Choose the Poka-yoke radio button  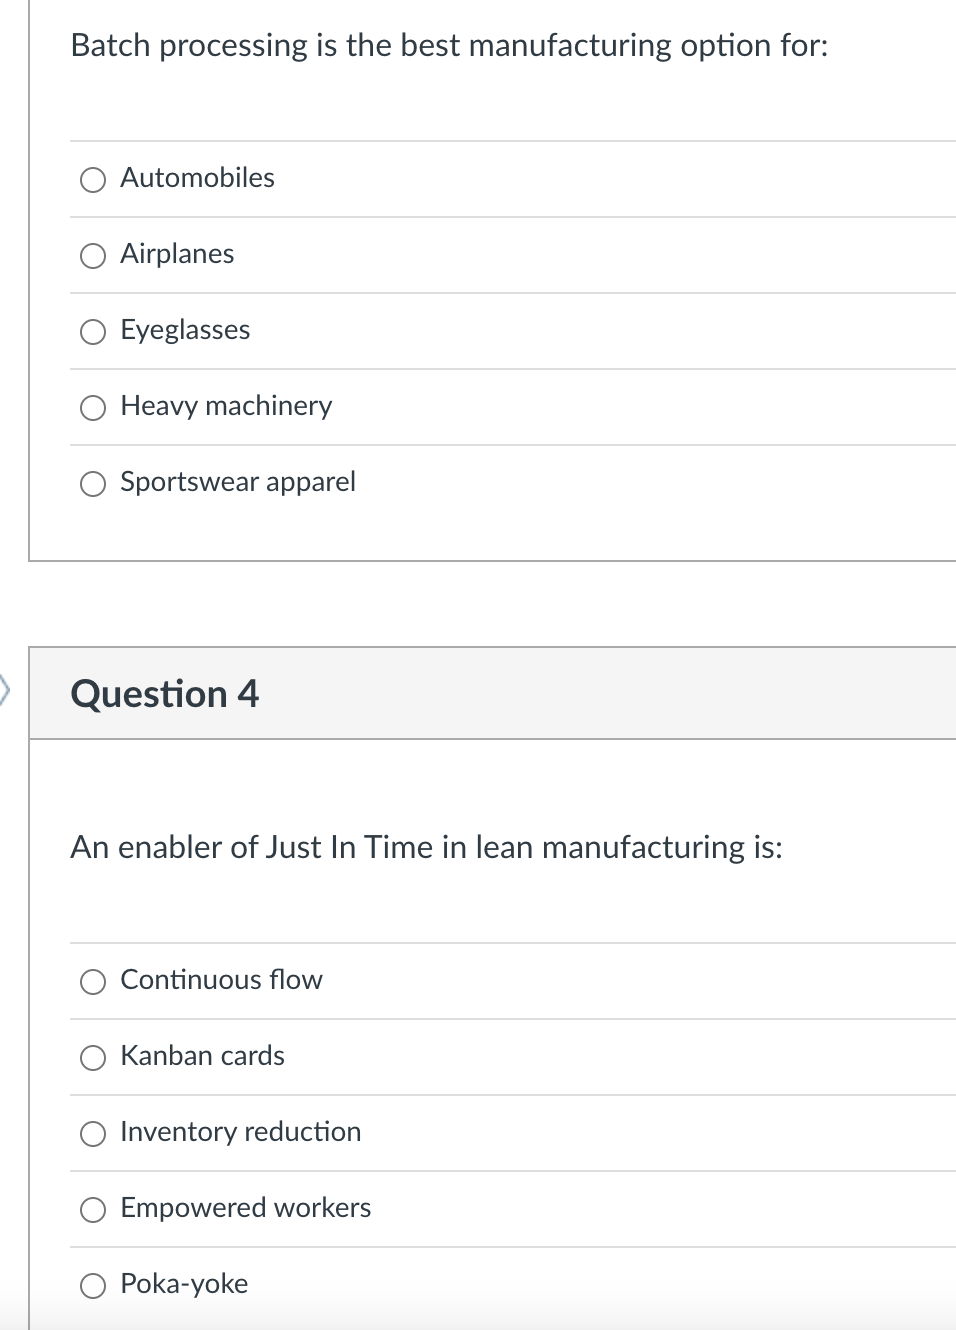click(x=93, y=1286)
